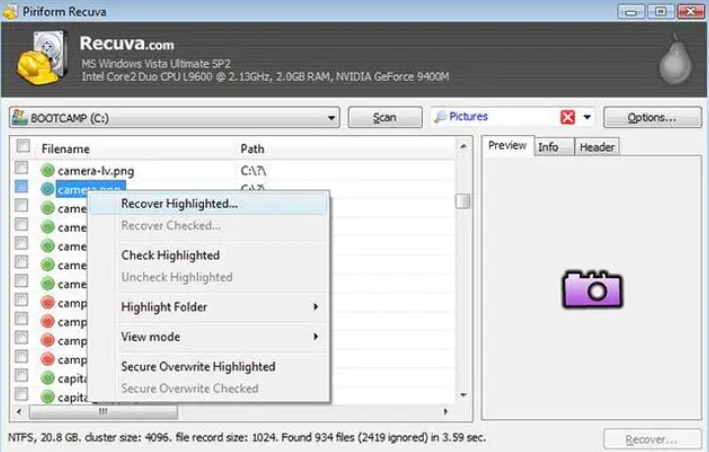Click status dot of the highlighted file row
This screenshot has height=452, width=709.
tap(47, 189)
